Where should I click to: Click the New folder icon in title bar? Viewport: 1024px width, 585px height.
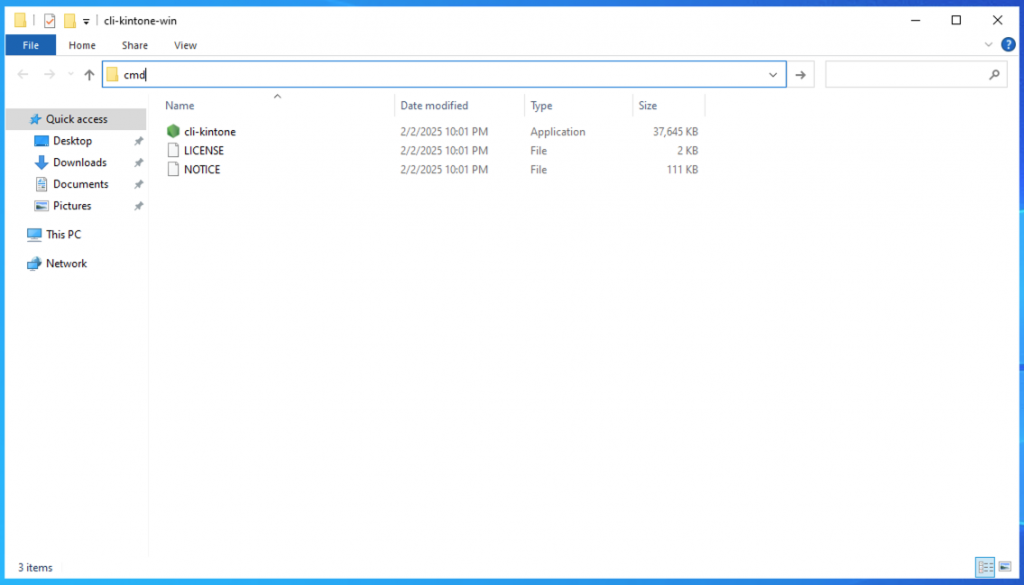tap(70, 21)
